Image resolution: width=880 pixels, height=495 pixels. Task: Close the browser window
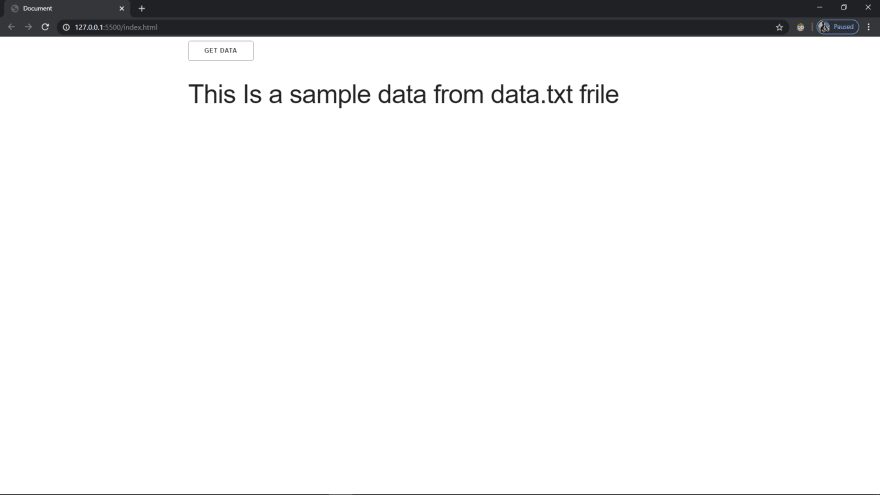click(x=868, y=8)
